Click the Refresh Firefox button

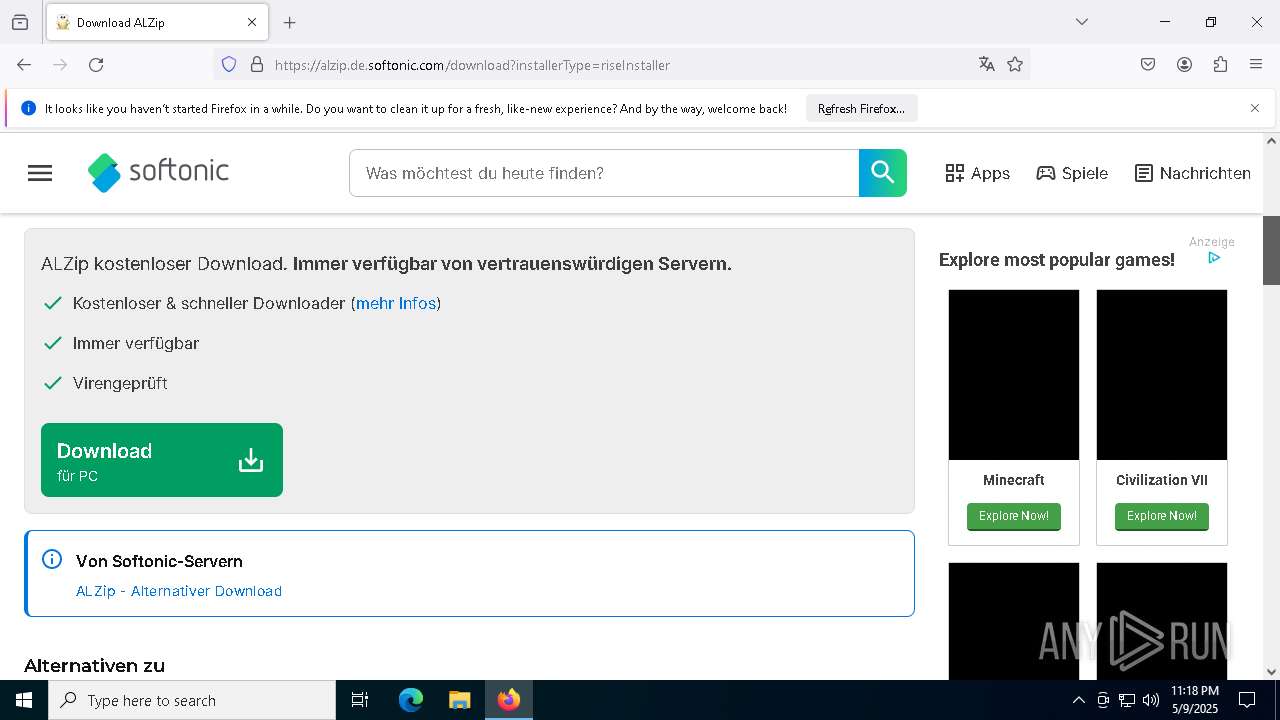coord(861,109)
